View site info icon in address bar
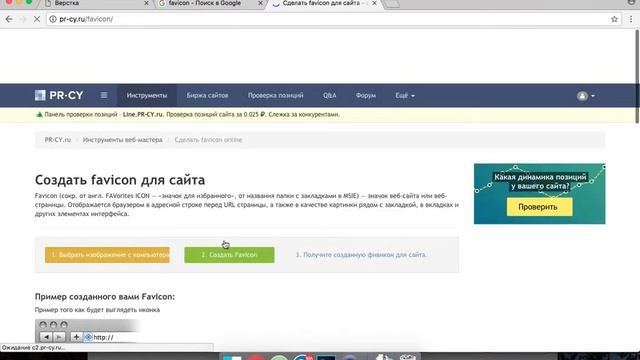Screen dimensions: 640x360 pos(53,19)
